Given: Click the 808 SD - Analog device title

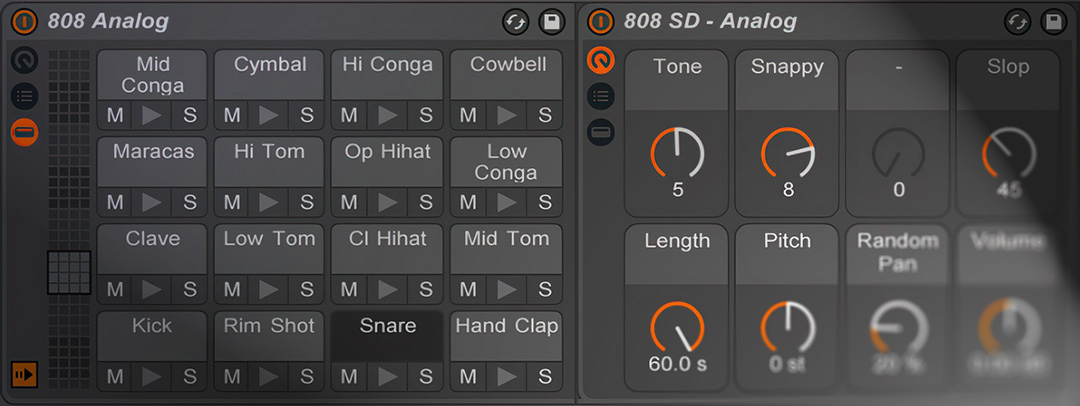Looking at the screenshot, I should 710,21.
